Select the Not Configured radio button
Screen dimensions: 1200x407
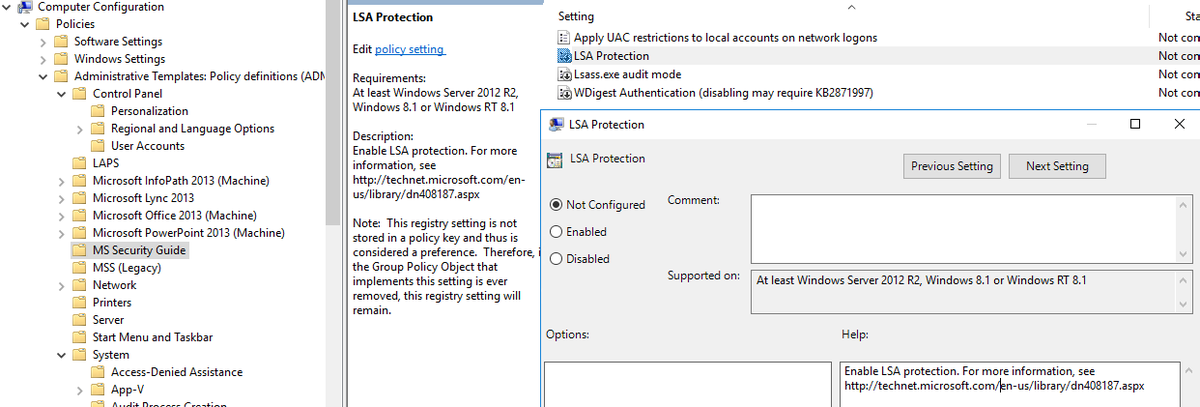coord(556,205)
